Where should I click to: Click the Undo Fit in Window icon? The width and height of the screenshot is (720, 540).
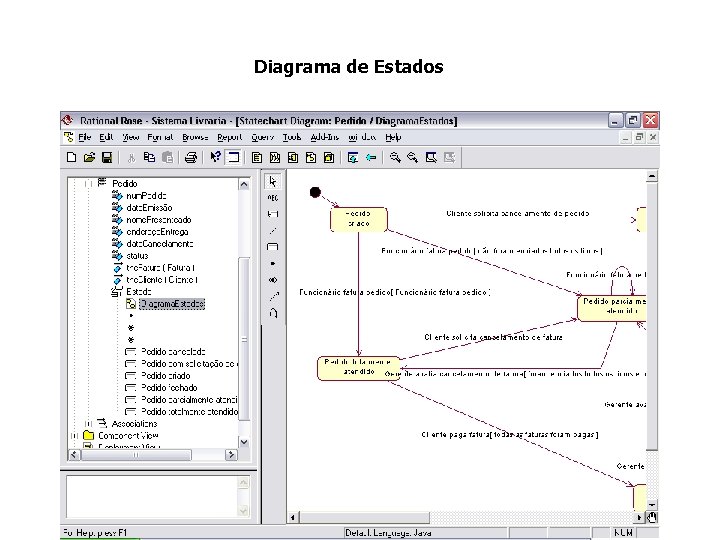pos(449,158)
